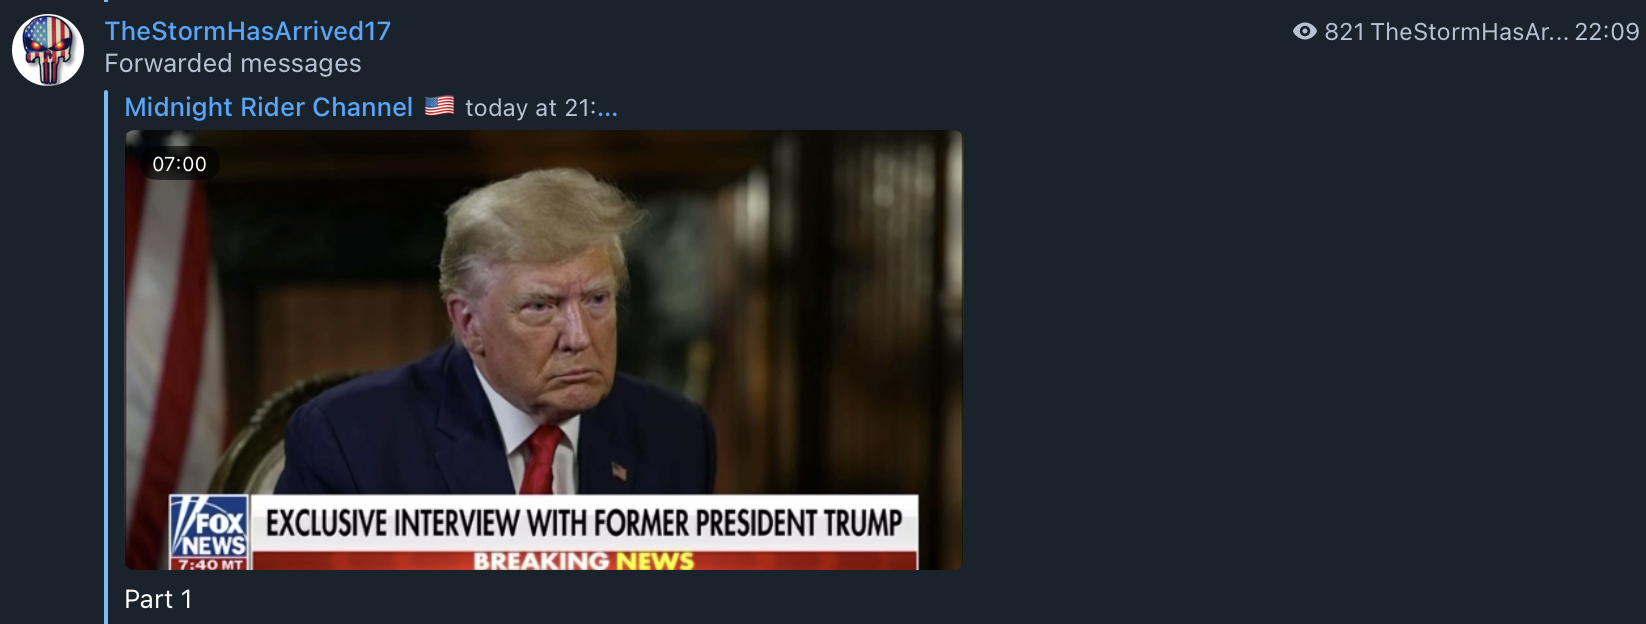Image resolution: width=1646 pixels, height=624 pixels.
Task: Click the Breaking News strip in video
Action: tap(584, 560)
